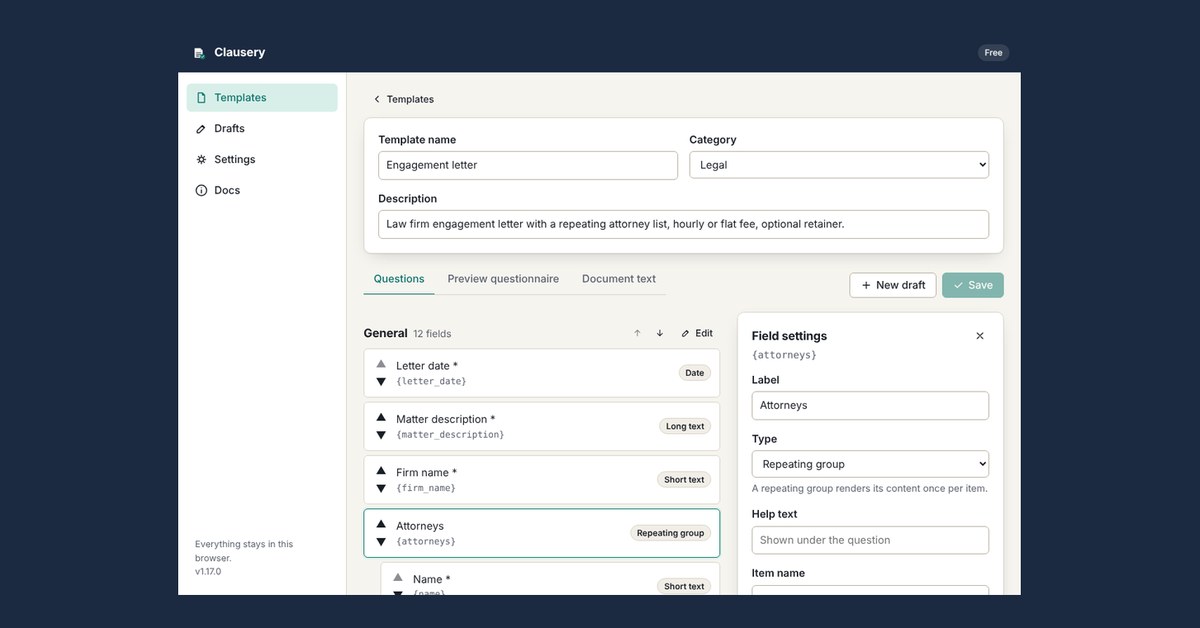Click the v1.17.0 version text
Screen dimensions: 1200x628
tap(208, 571)
